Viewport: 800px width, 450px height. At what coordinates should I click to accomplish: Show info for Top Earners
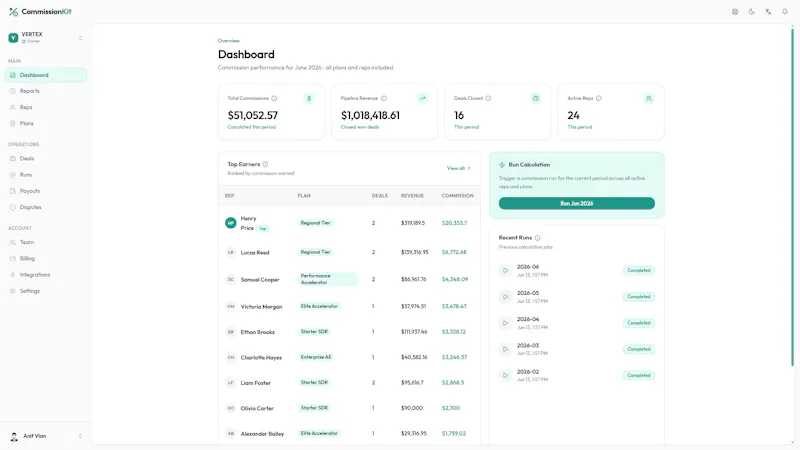pyautogui.click(x=265, y=164)
